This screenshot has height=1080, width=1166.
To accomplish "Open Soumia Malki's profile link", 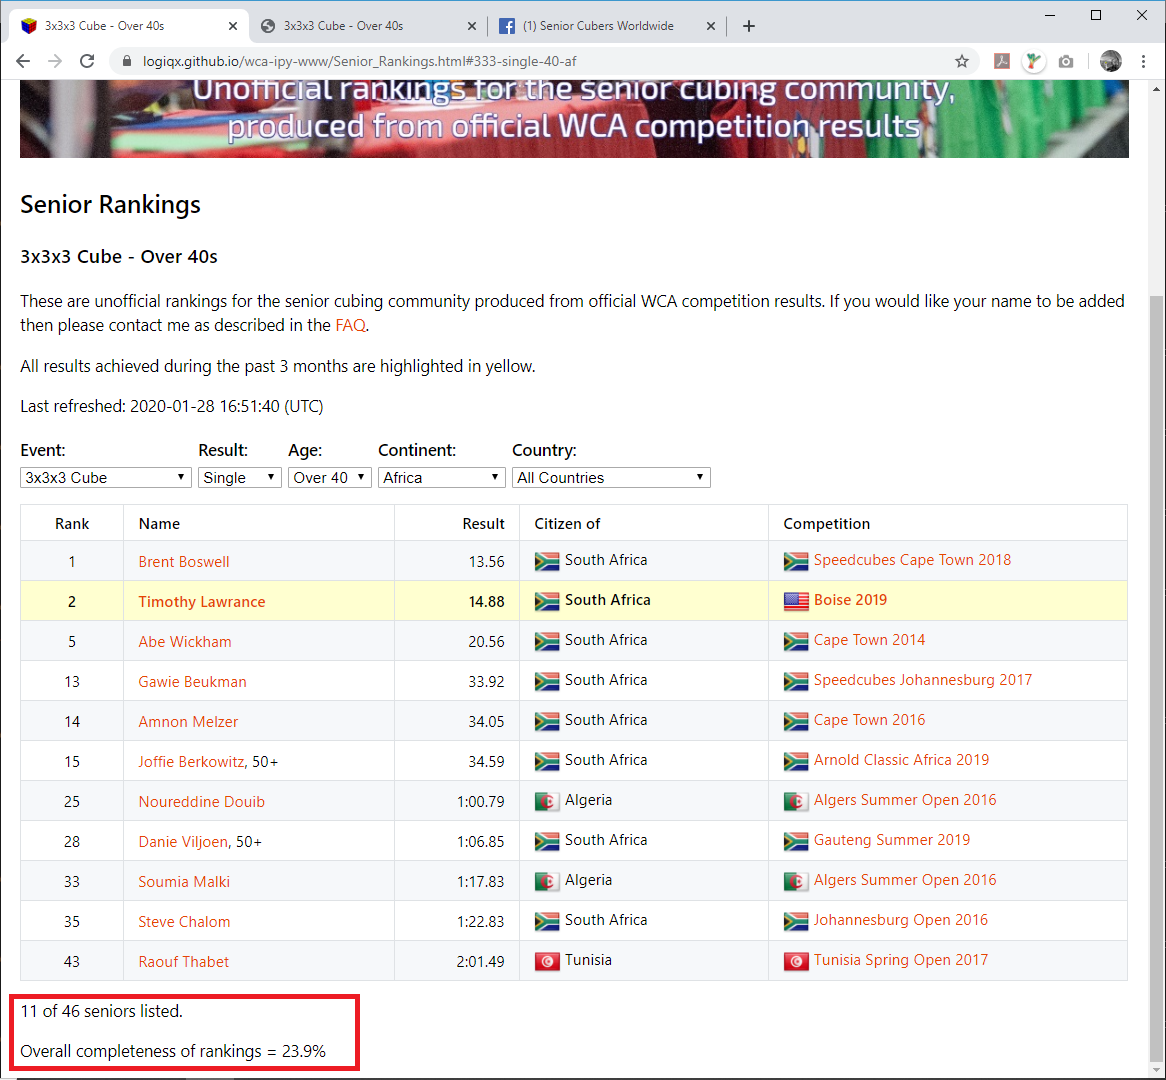I will (x=184, y=881).
